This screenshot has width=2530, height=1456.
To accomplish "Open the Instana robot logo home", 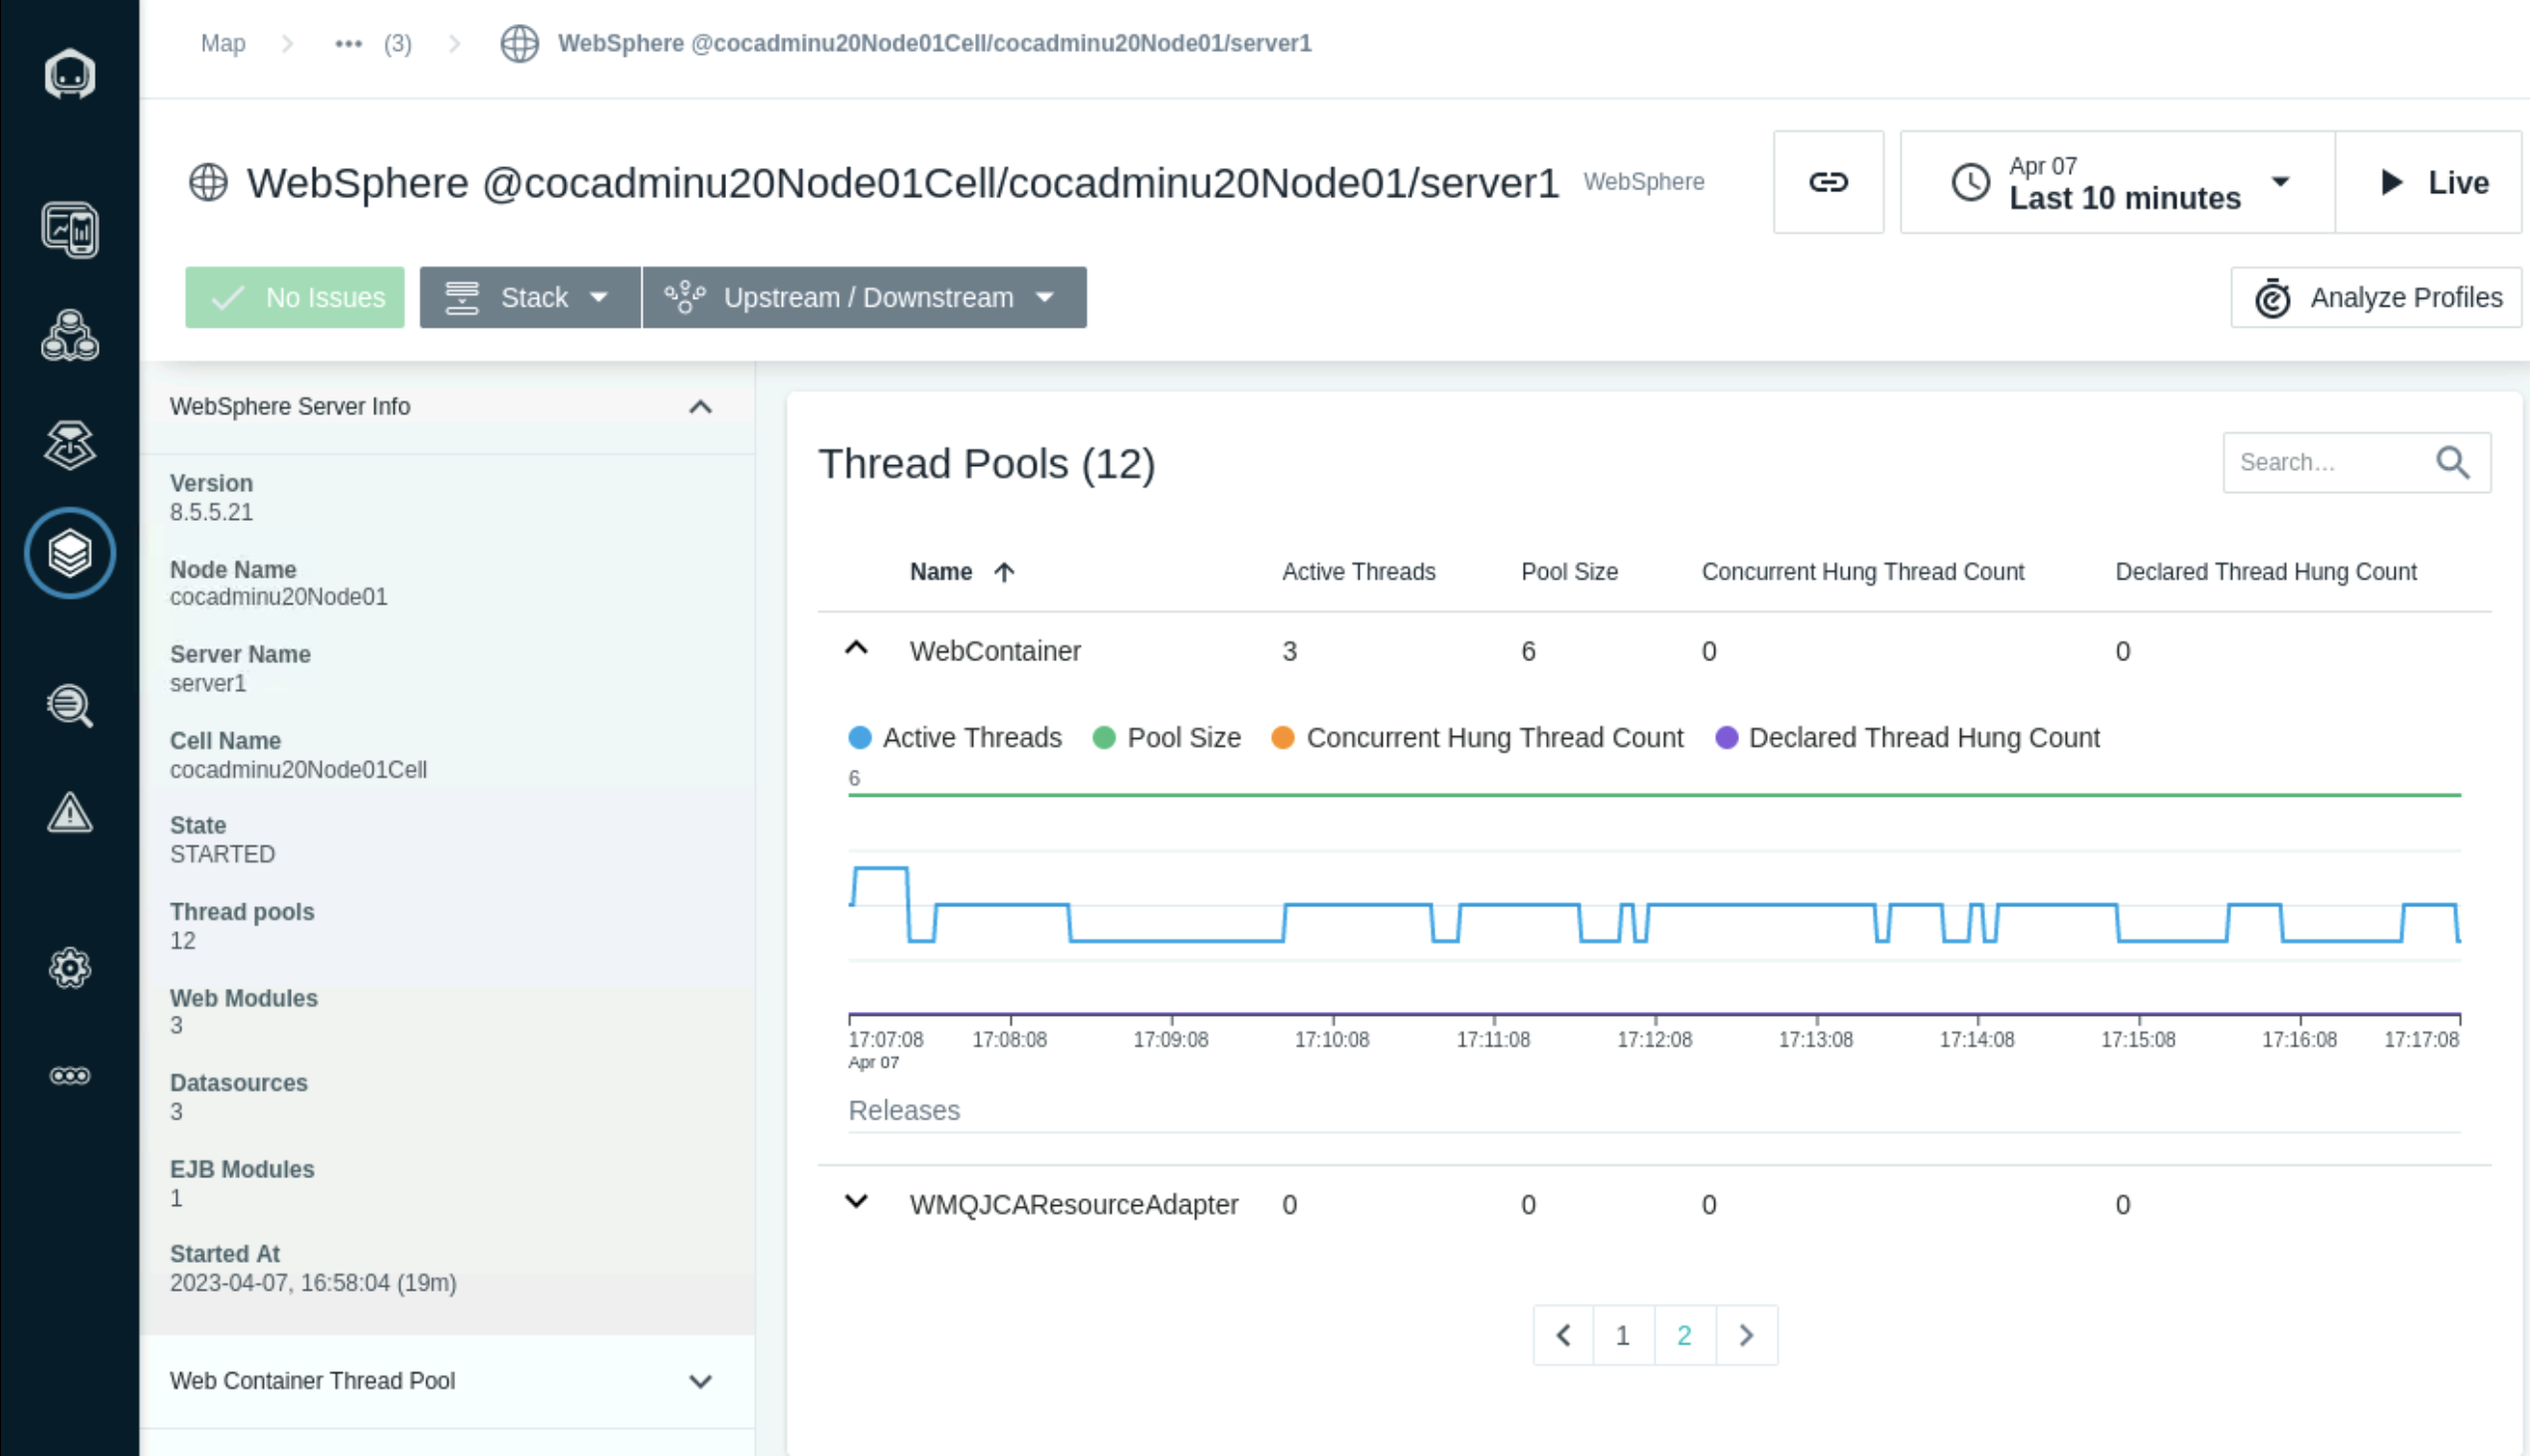I will click(69, 74).
